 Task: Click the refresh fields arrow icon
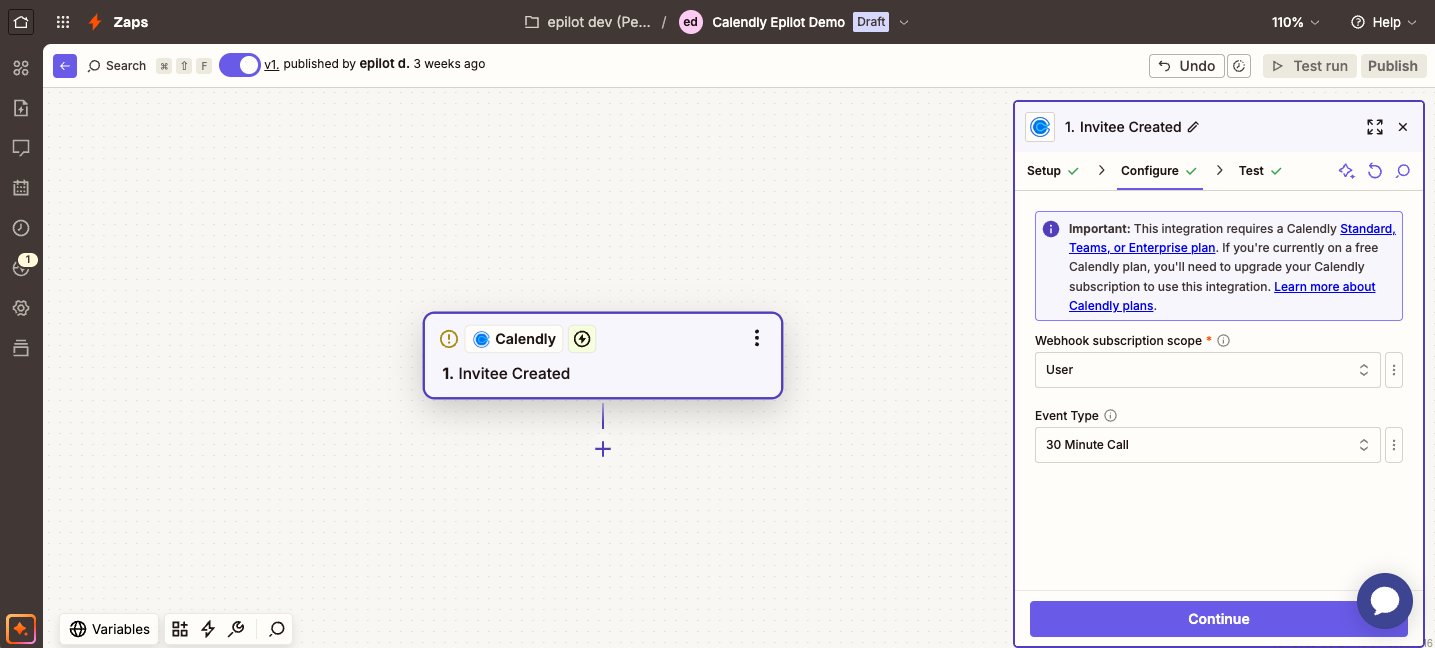click(x=1375, y=171)
